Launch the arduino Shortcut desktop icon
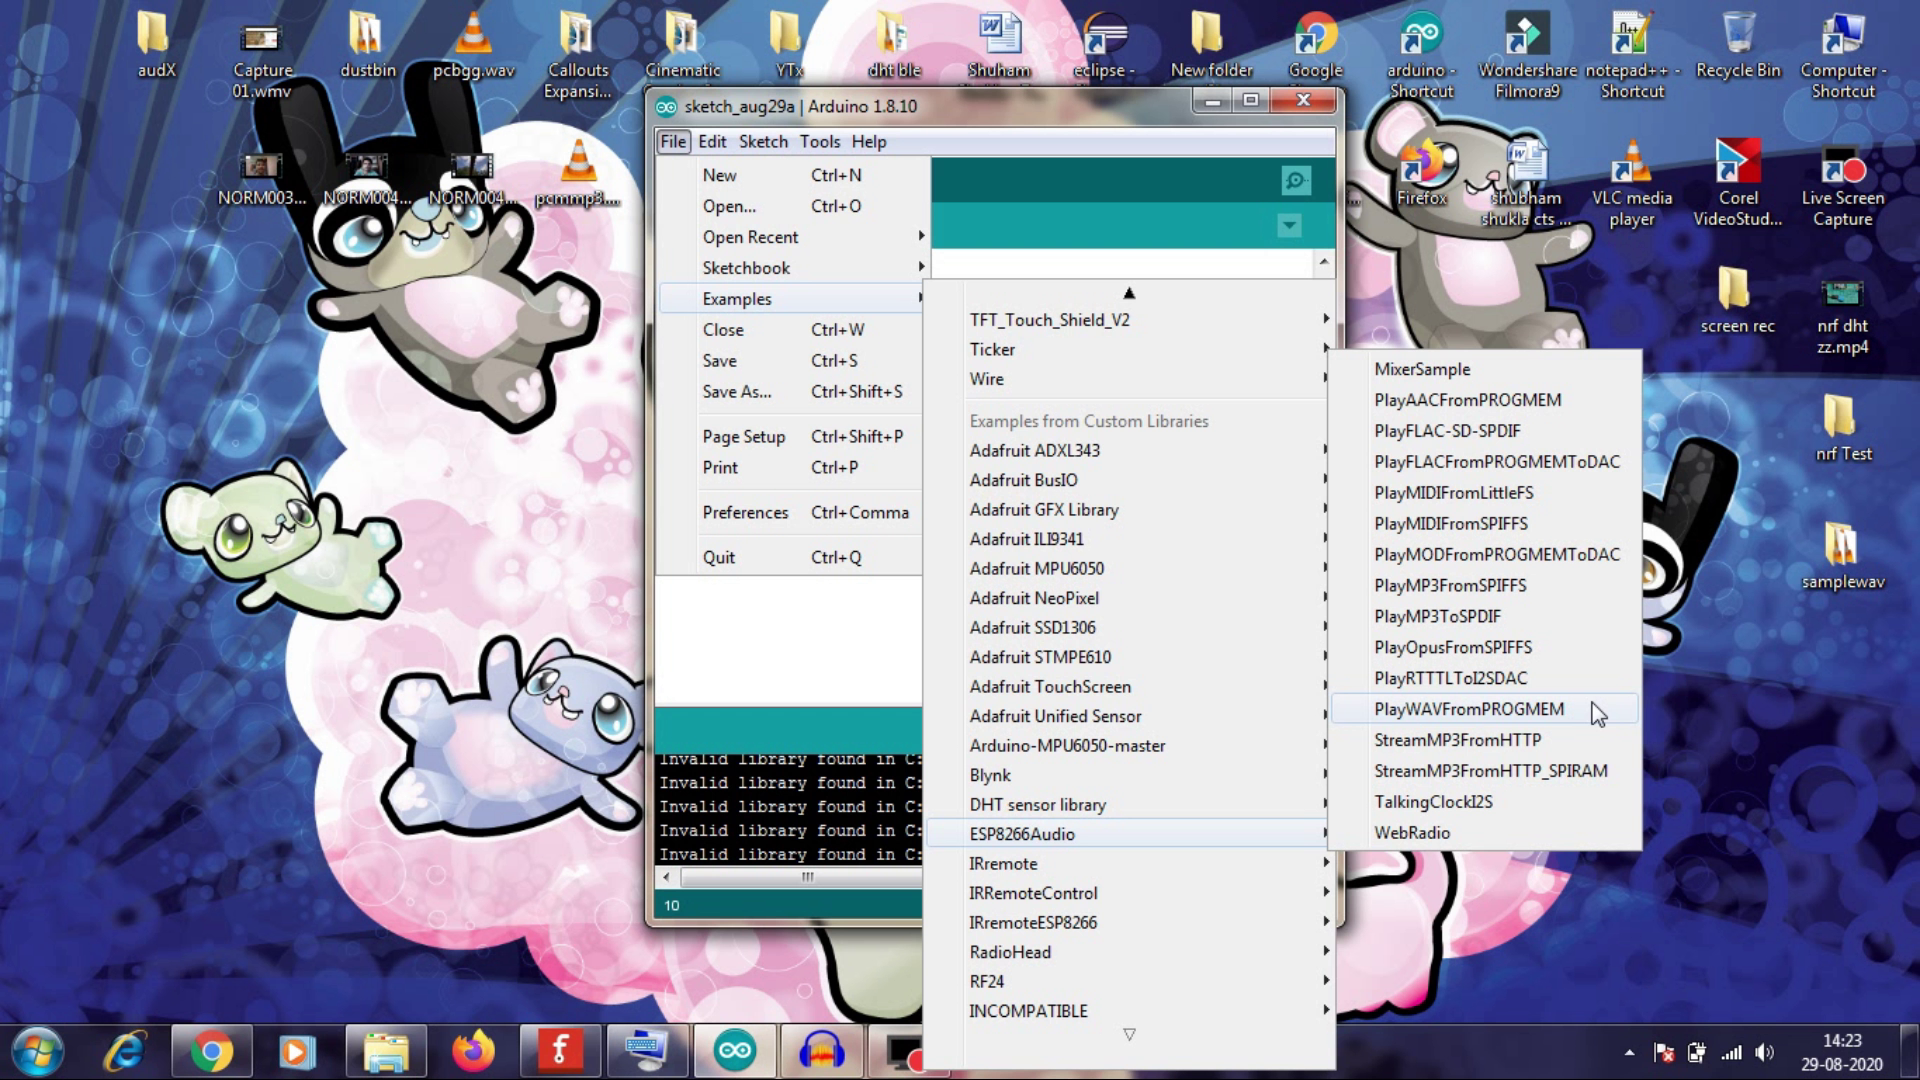The height and width of the screenshot is (1080, 1920). point(1421,55)
